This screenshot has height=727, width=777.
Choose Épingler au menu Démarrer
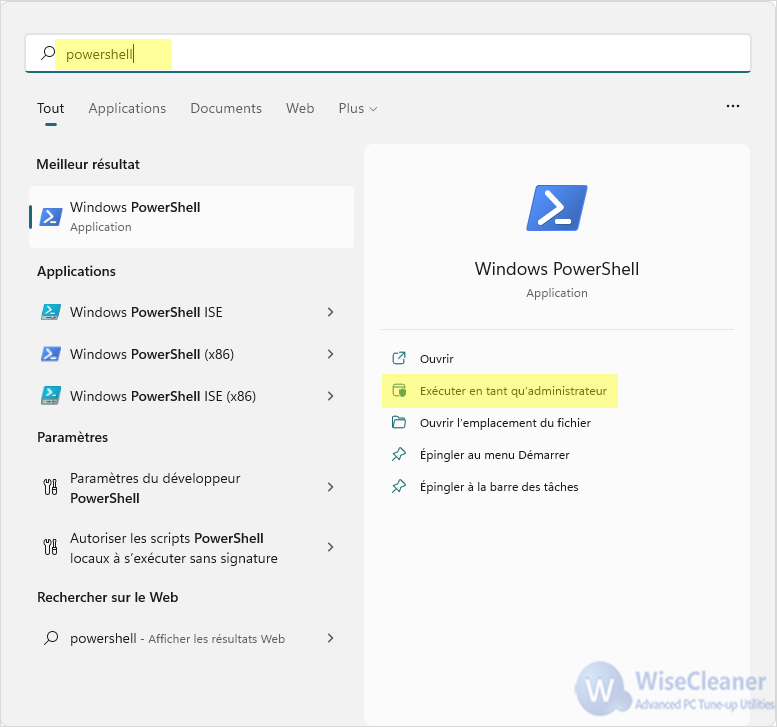coord(495,455)
